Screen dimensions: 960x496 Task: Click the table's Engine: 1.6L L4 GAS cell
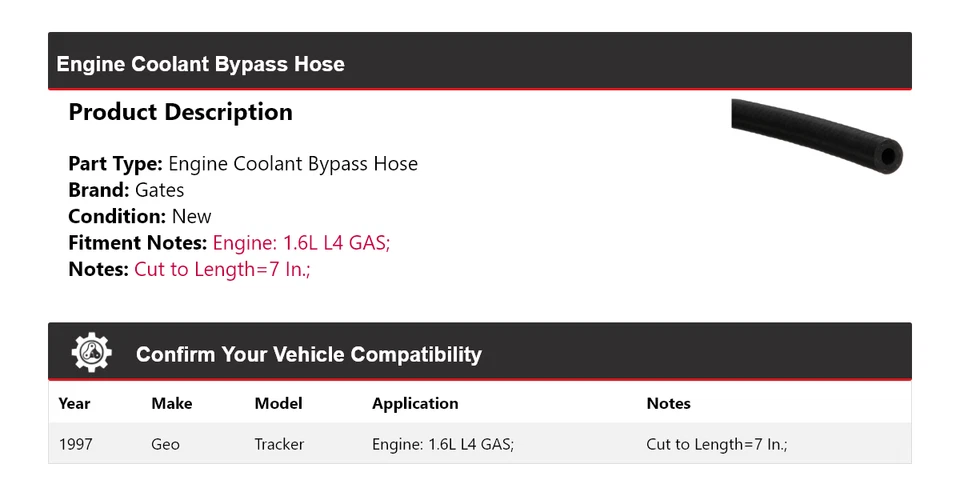coord(442,444)
